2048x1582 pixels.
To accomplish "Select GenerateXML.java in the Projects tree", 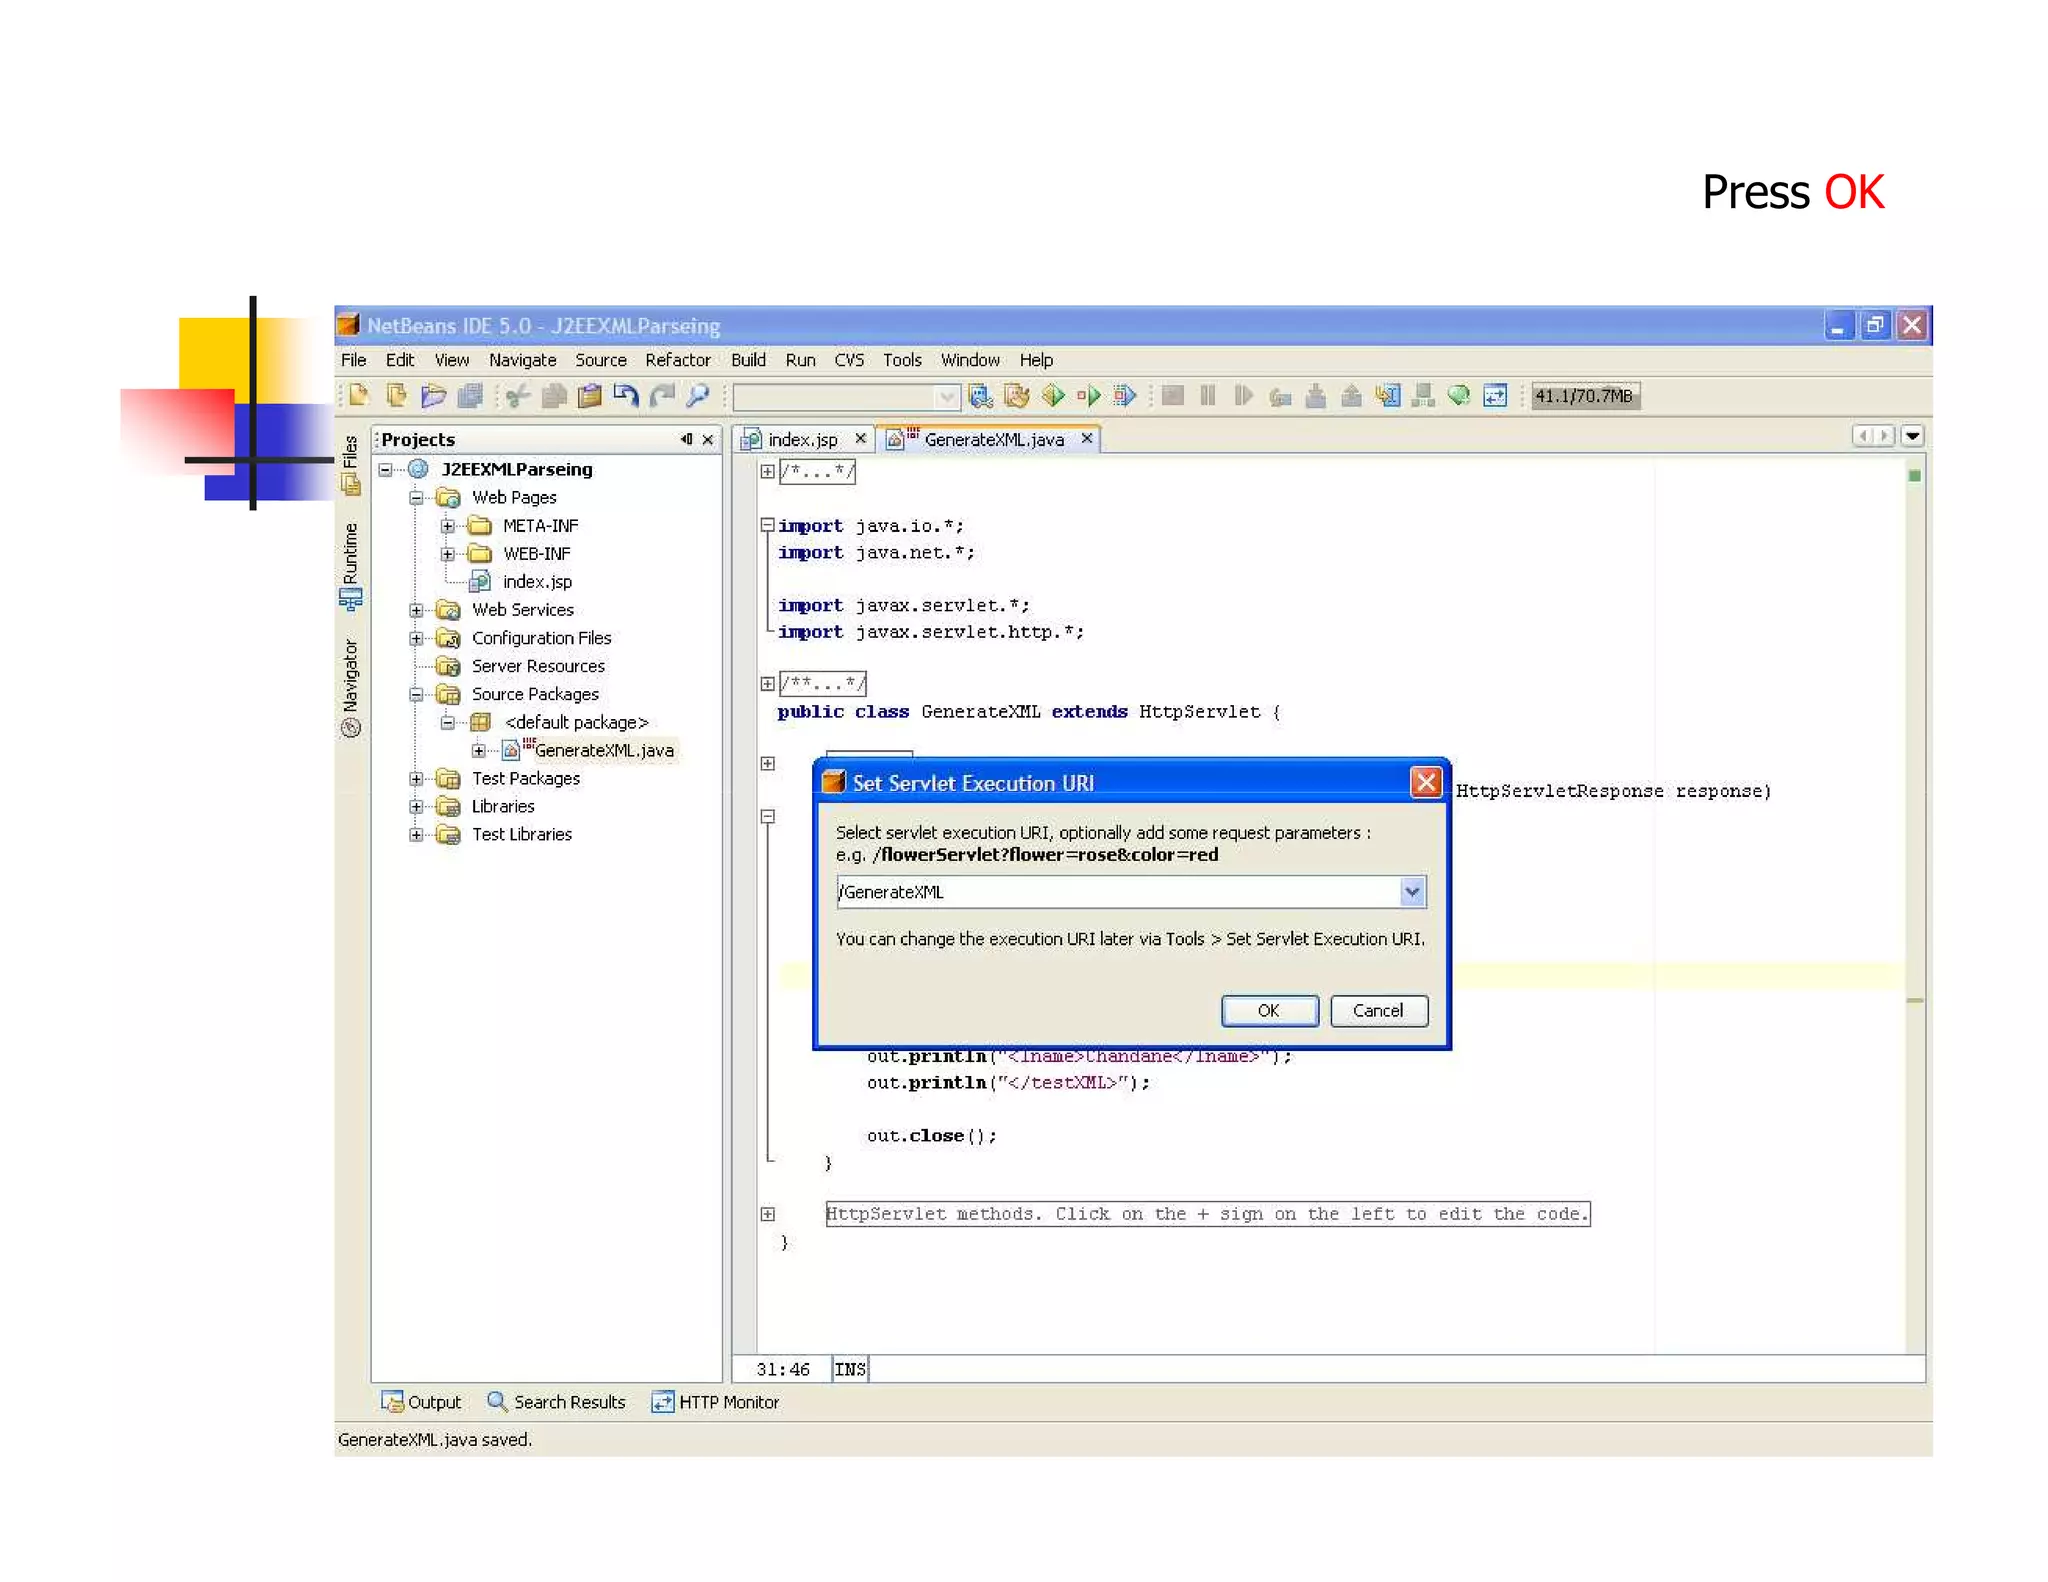I will tap(604, 751).
